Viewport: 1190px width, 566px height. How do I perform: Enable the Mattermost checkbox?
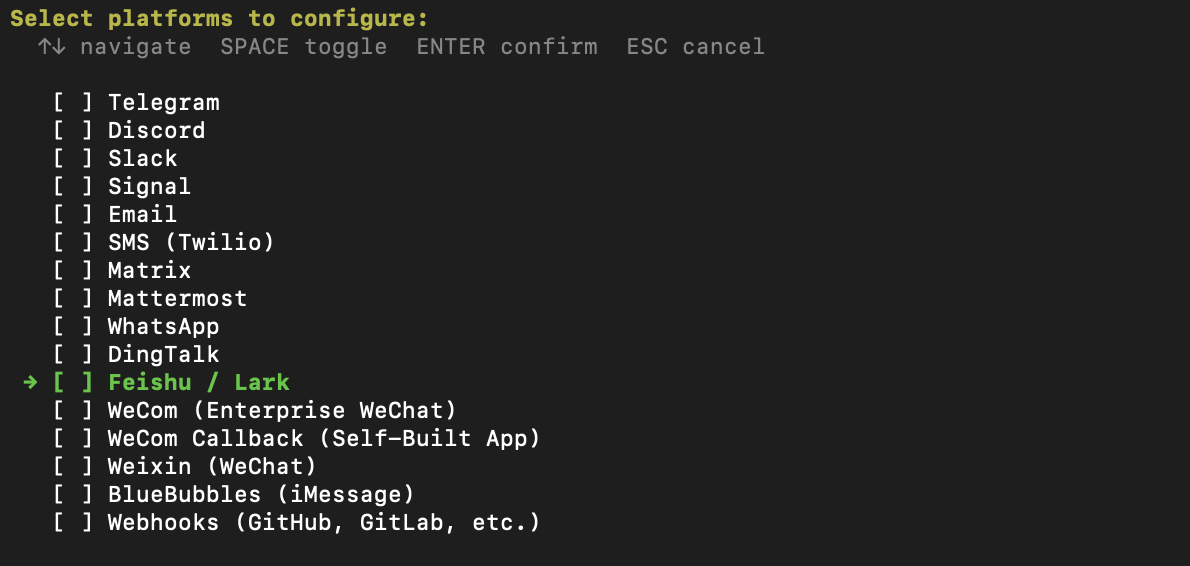coord(73,299)
